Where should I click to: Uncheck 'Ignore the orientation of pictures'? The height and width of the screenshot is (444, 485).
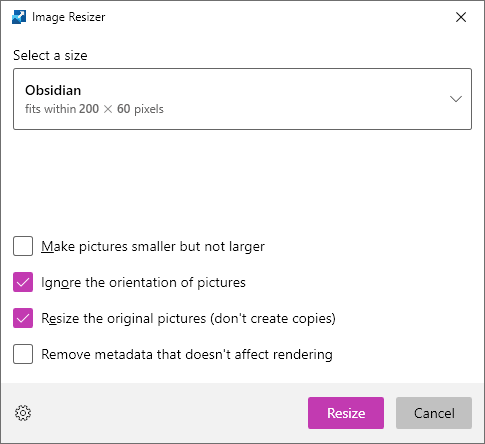pos(23,282)
